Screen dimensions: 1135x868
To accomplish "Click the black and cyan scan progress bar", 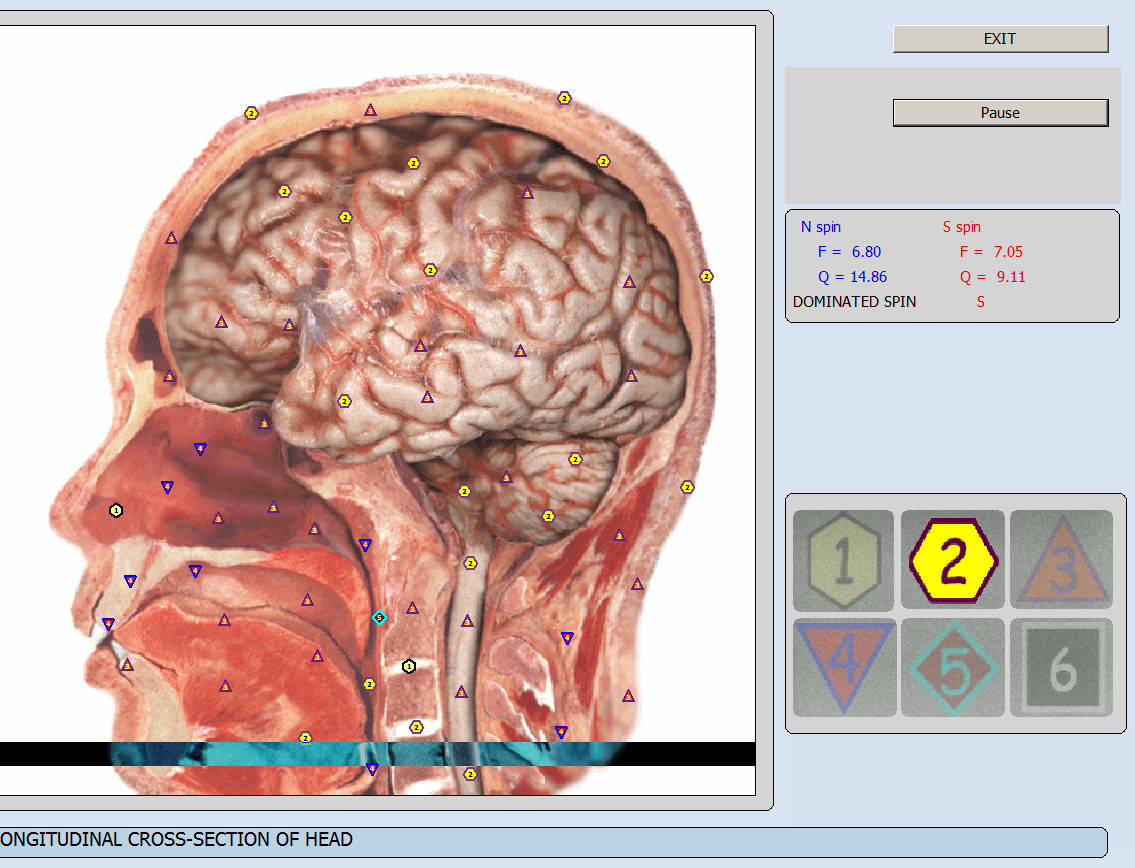I will pos(377,754).
